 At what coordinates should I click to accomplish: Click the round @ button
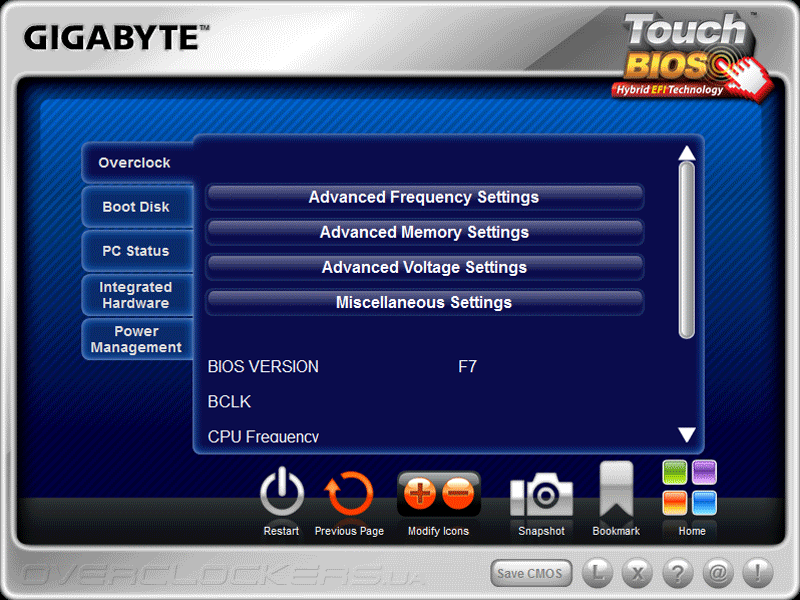point(718,573)
